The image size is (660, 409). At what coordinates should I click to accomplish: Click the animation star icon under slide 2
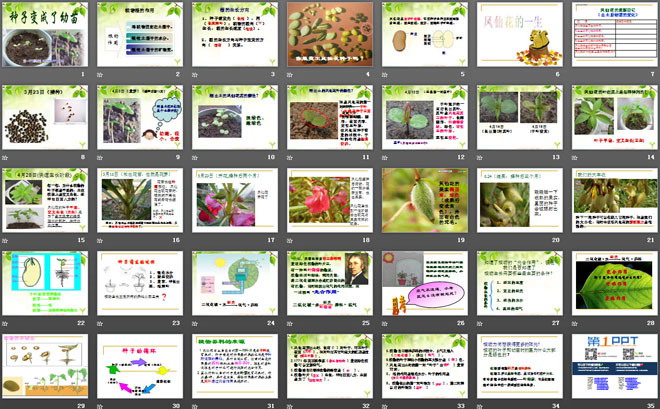coord(100,75)
